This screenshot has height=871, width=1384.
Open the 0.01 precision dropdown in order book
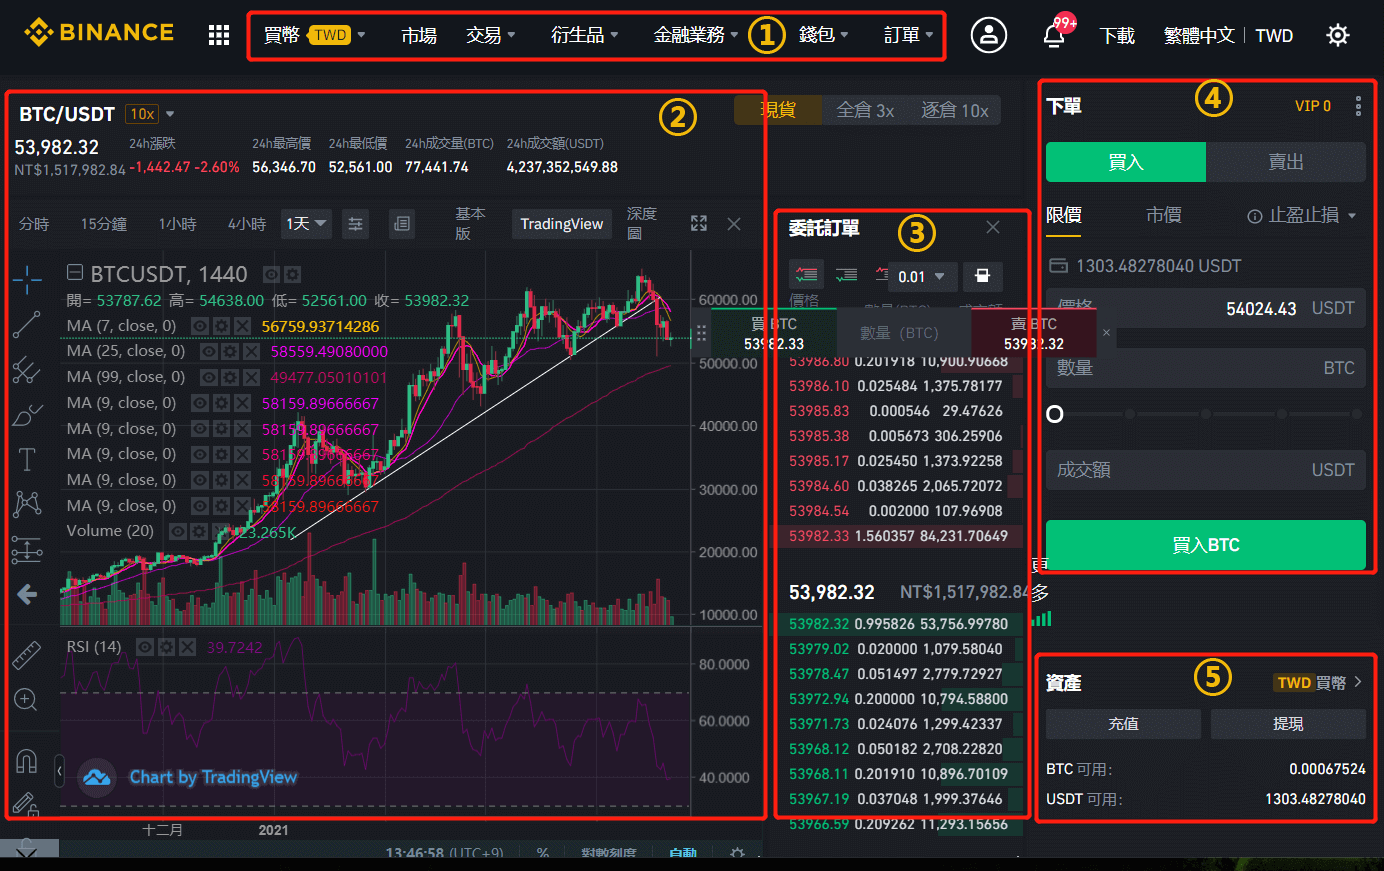[x=921, y=276]
